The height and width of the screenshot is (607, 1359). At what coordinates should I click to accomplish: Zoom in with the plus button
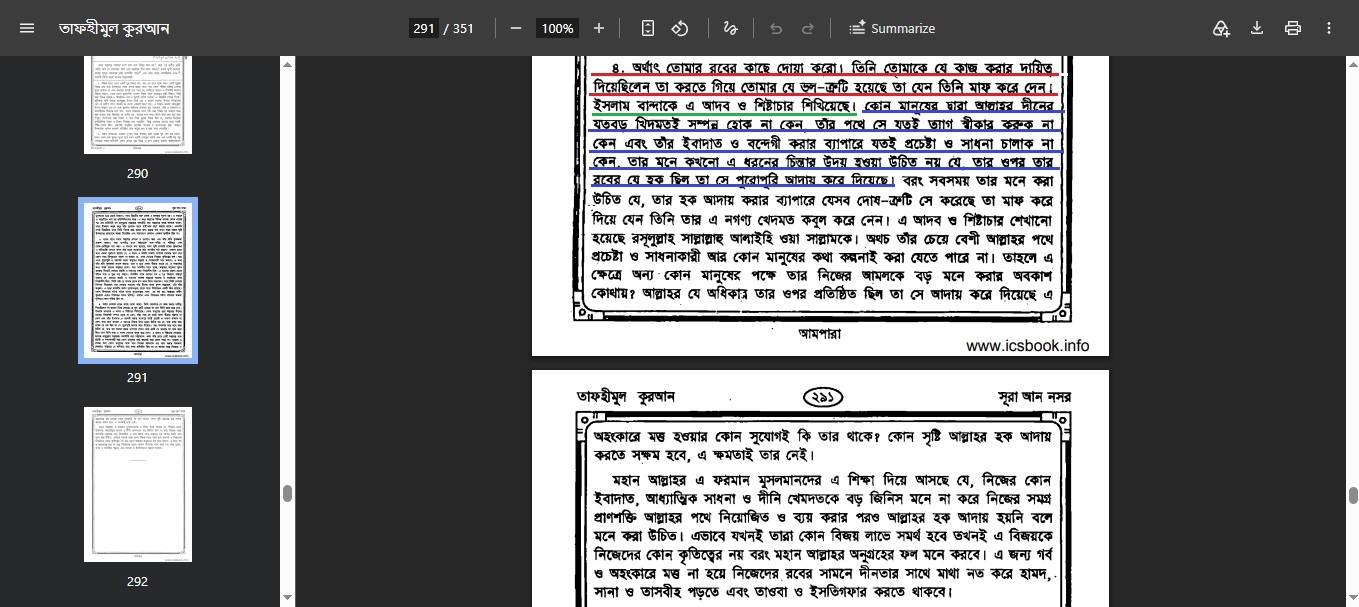599,28
